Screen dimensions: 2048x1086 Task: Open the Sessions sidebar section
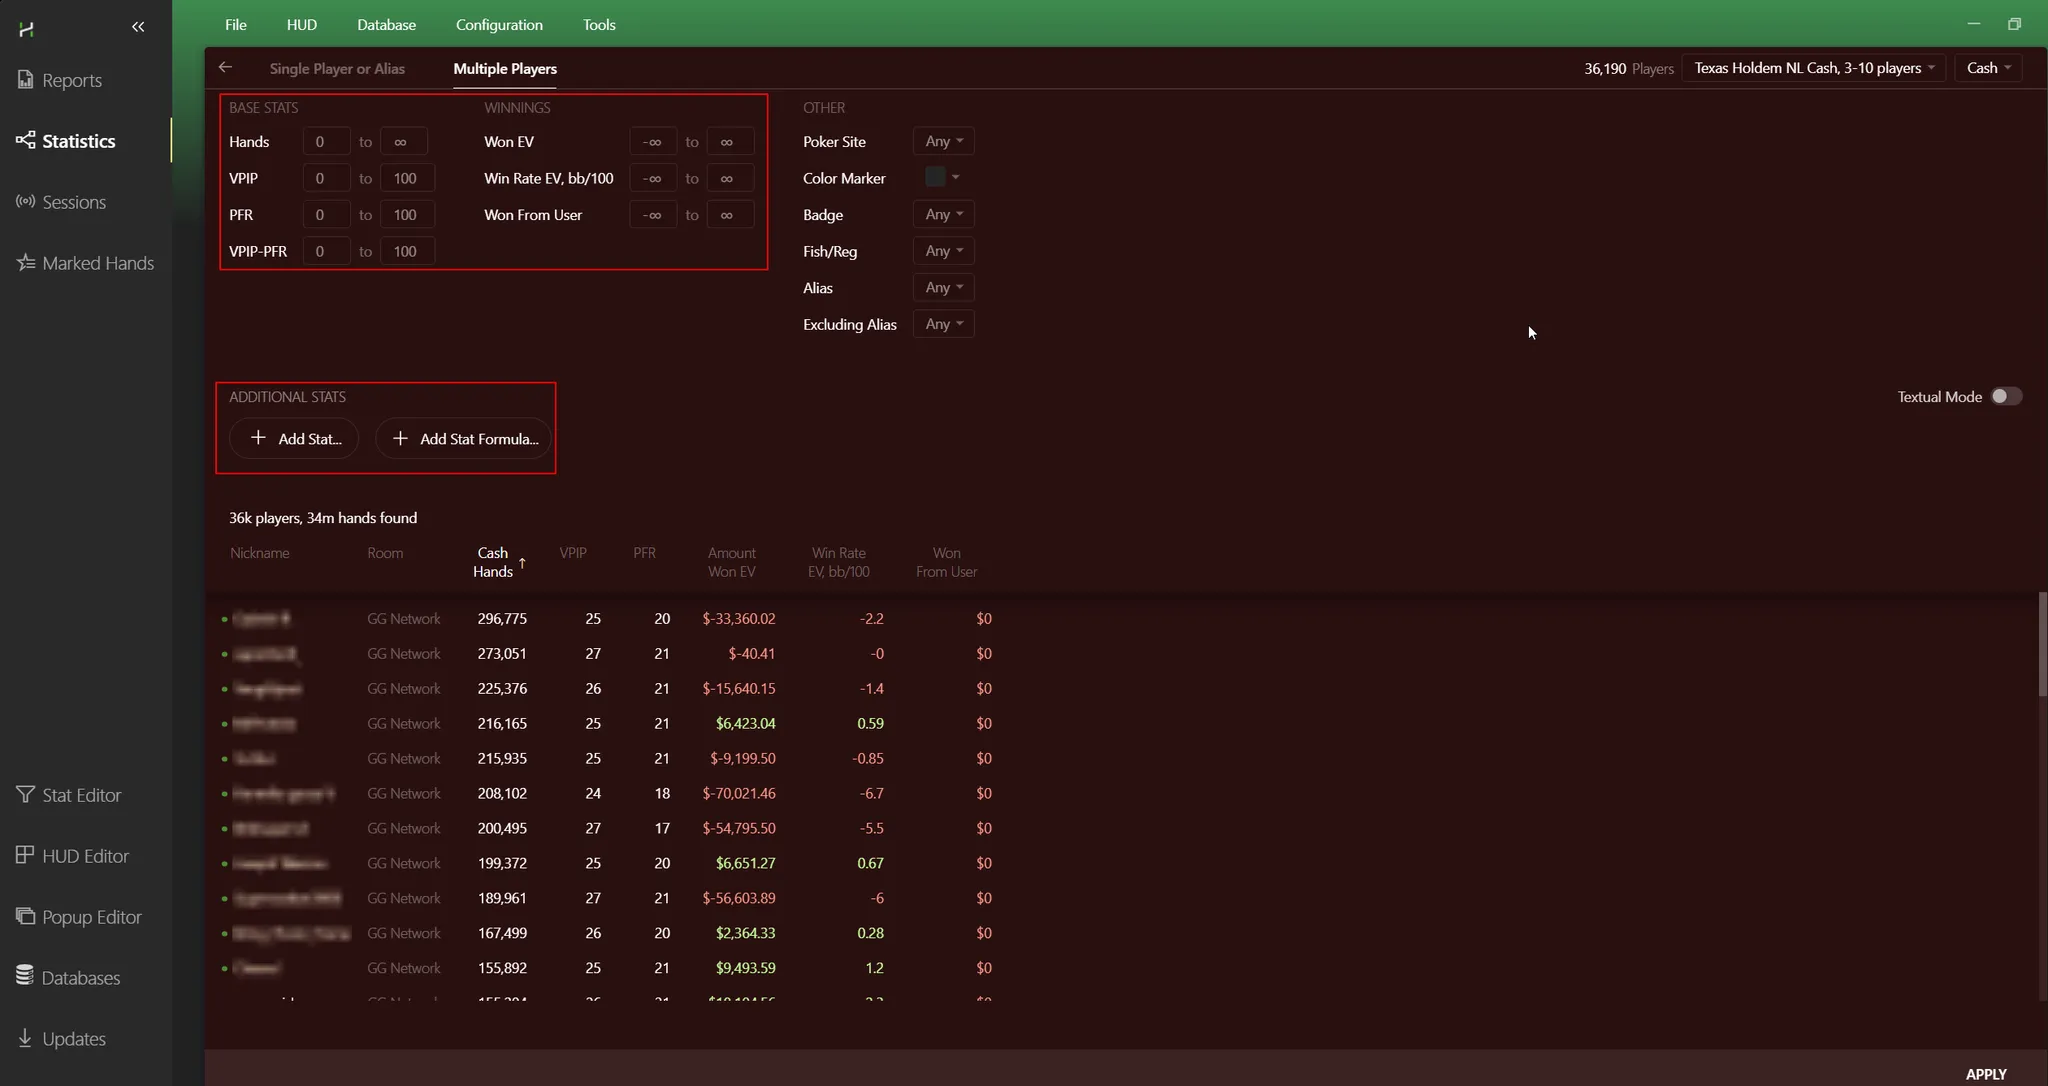(x=61, y=202)
